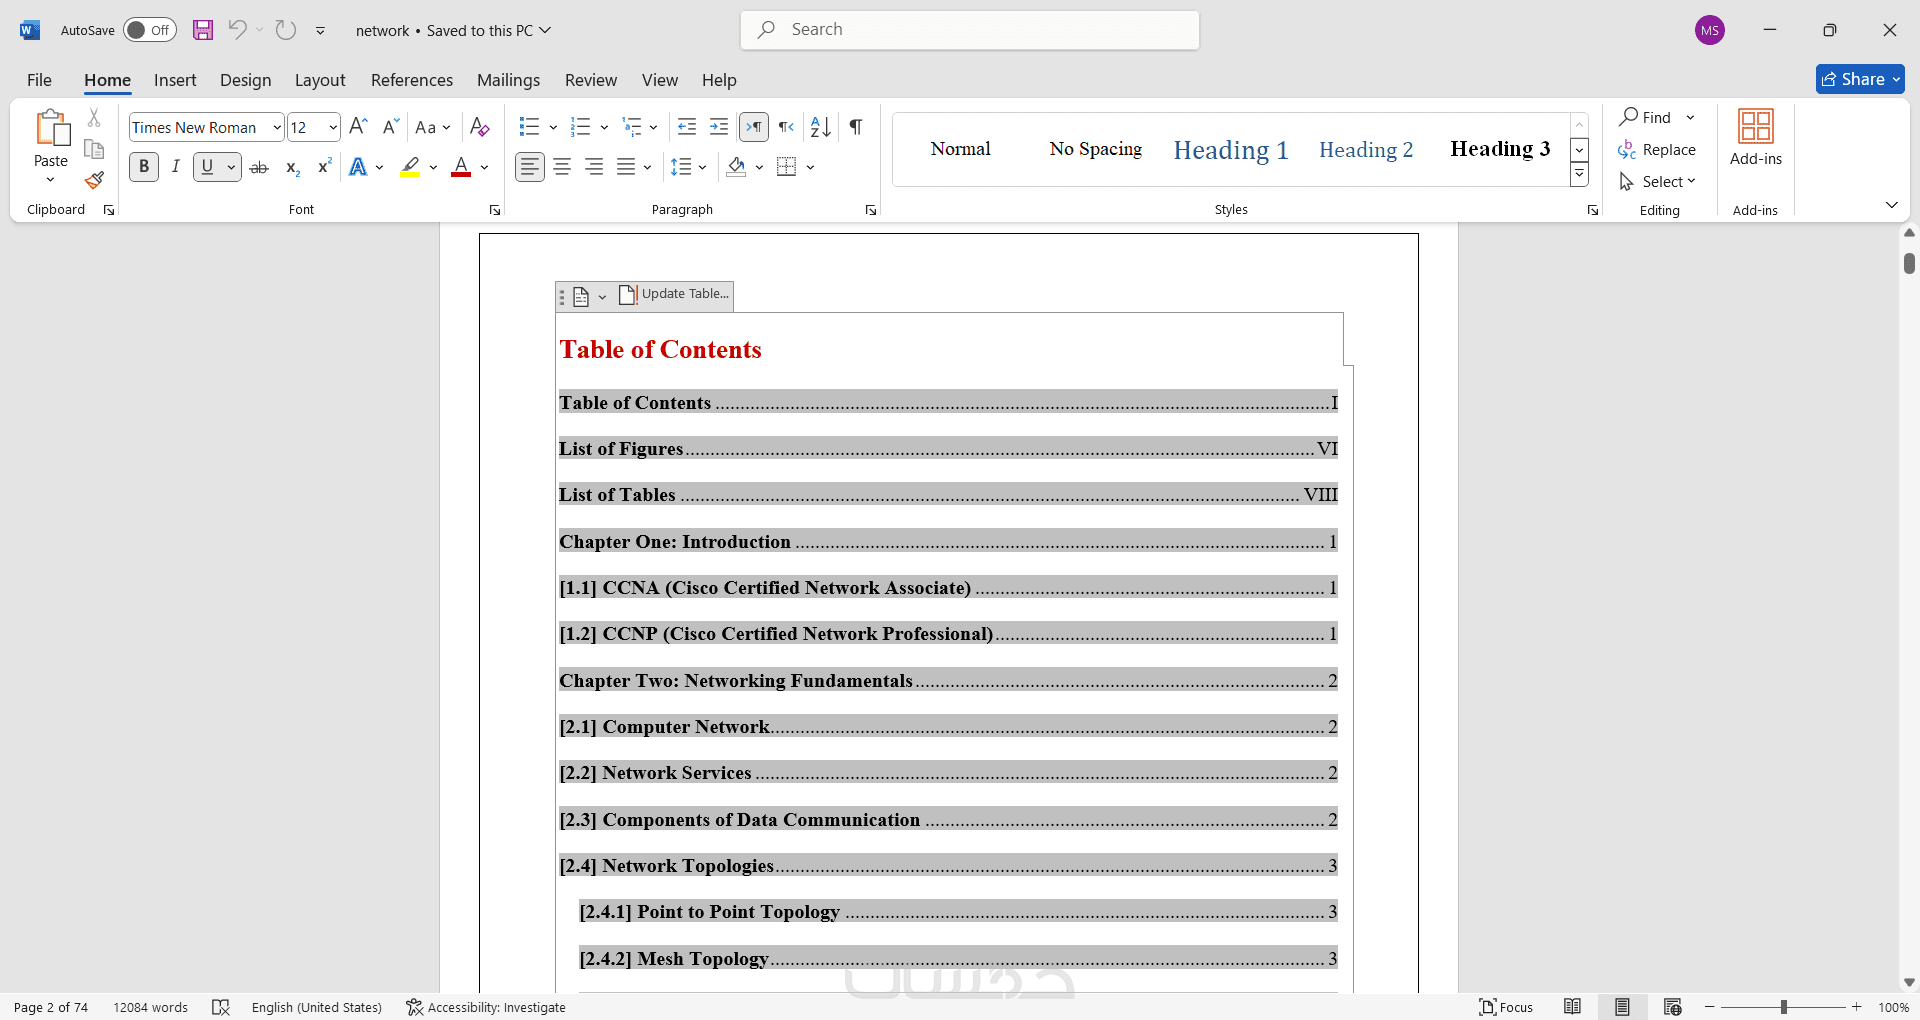This screenshot has height=1020, width=1920.
Task: Open the Add-ins icon
Action: (1756, 138)
